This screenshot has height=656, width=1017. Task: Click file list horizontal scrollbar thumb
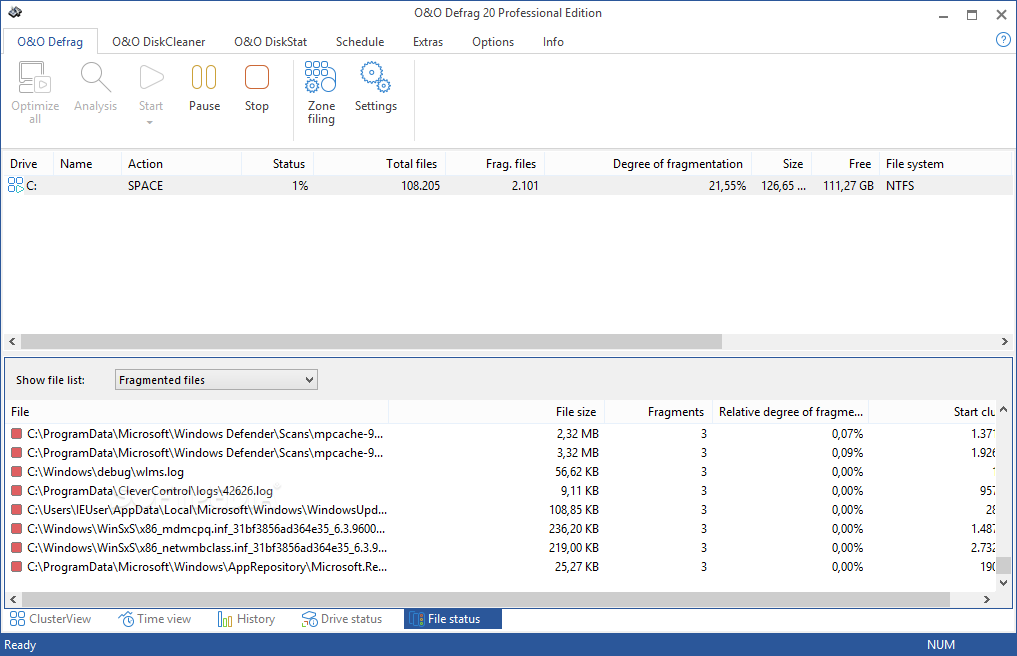point(486,600)
